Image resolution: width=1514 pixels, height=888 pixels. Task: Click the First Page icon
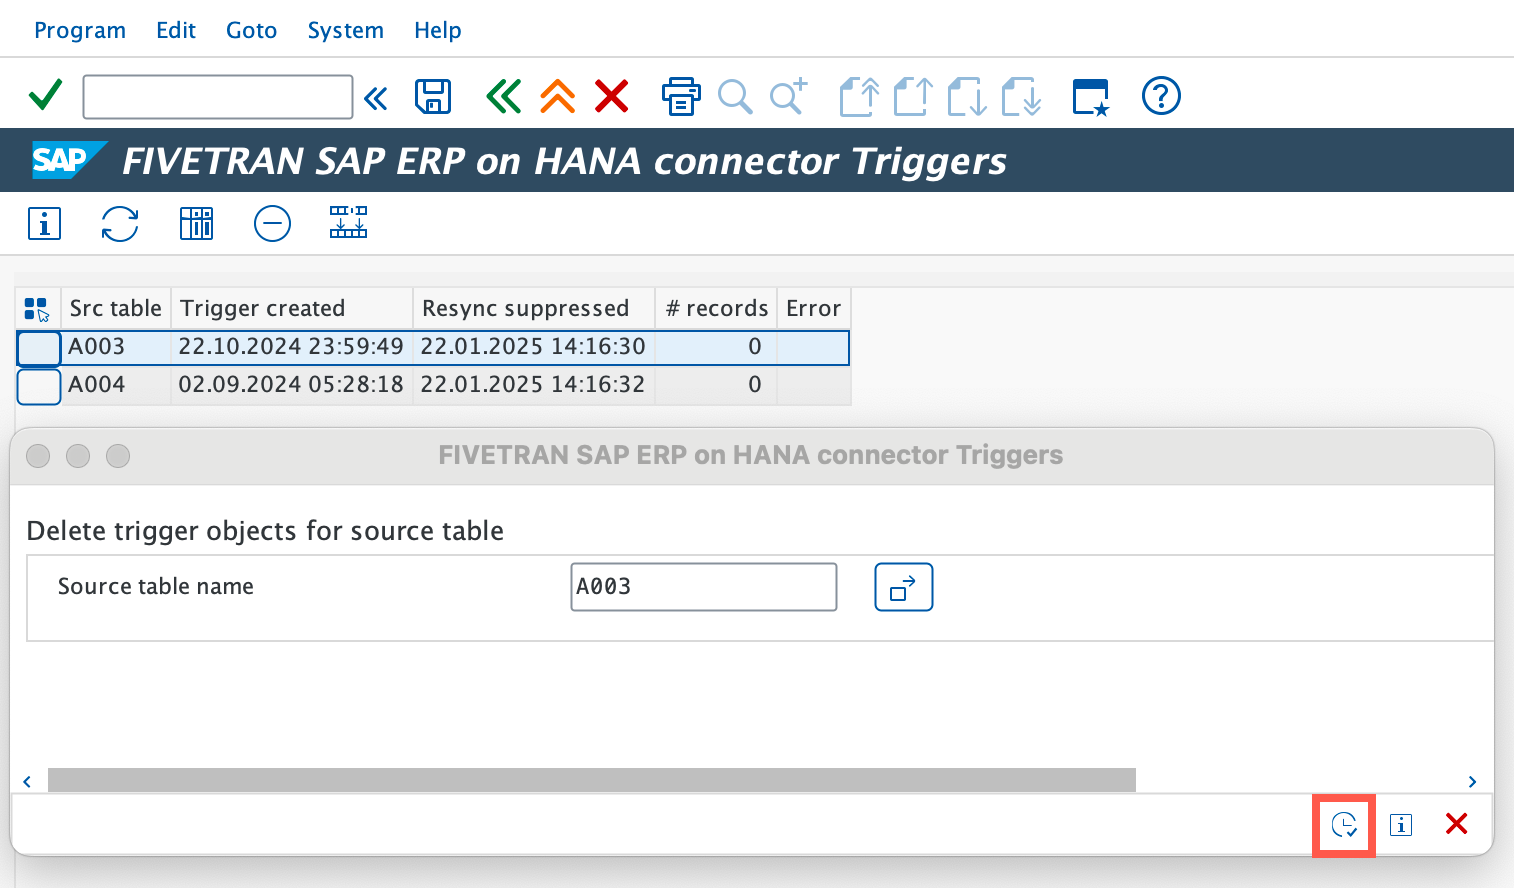[859, 97]
